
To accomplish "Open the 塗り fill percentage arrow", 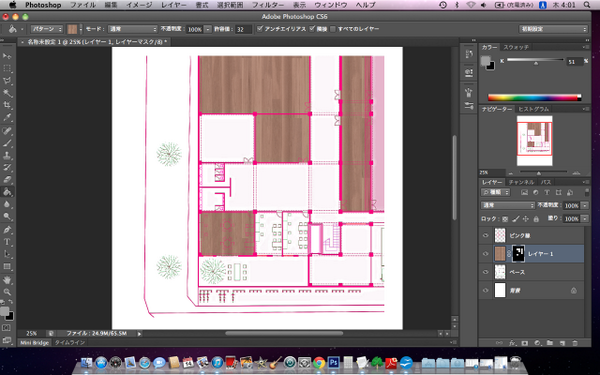I will 585,218.
